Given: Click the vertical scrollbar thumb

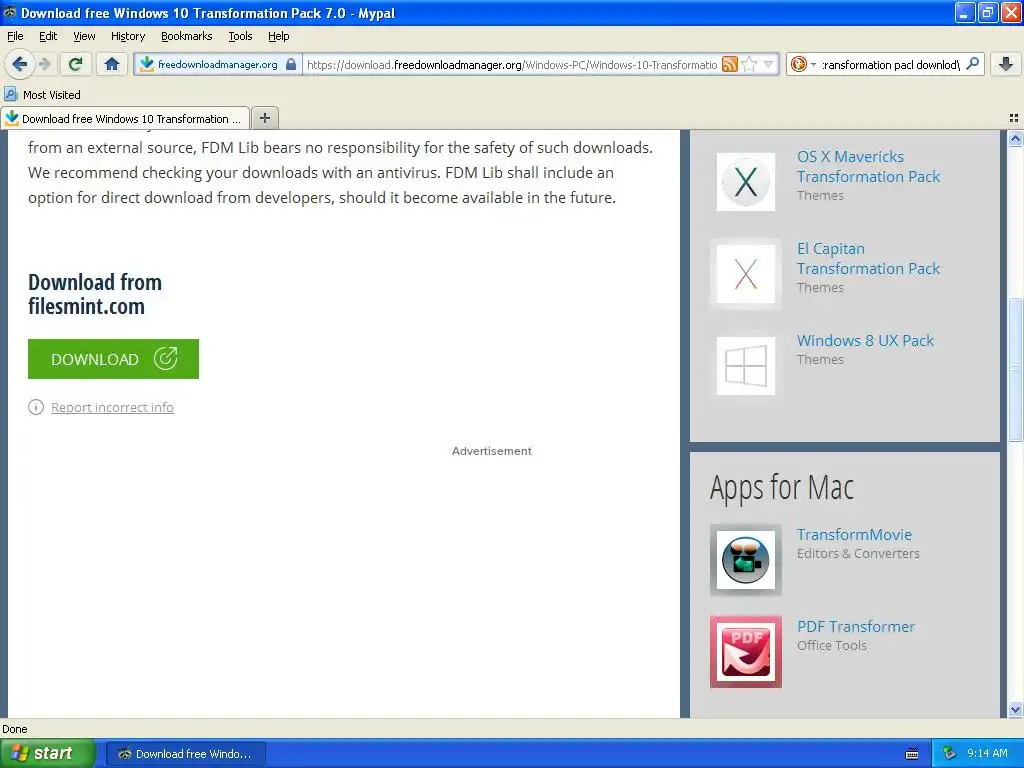Looking at the screenshot, I should click(x=1015, y=370).
